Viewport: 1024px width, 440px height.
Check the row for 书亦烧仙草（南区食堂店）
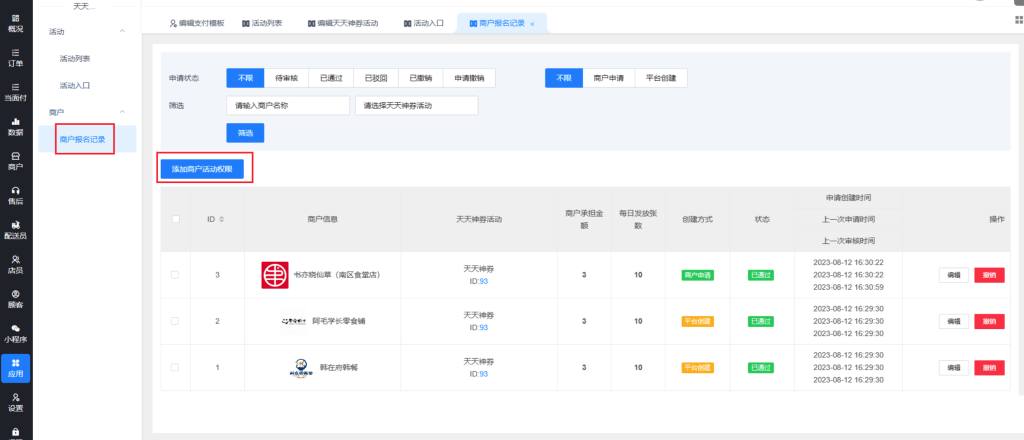tap(175, 275)
